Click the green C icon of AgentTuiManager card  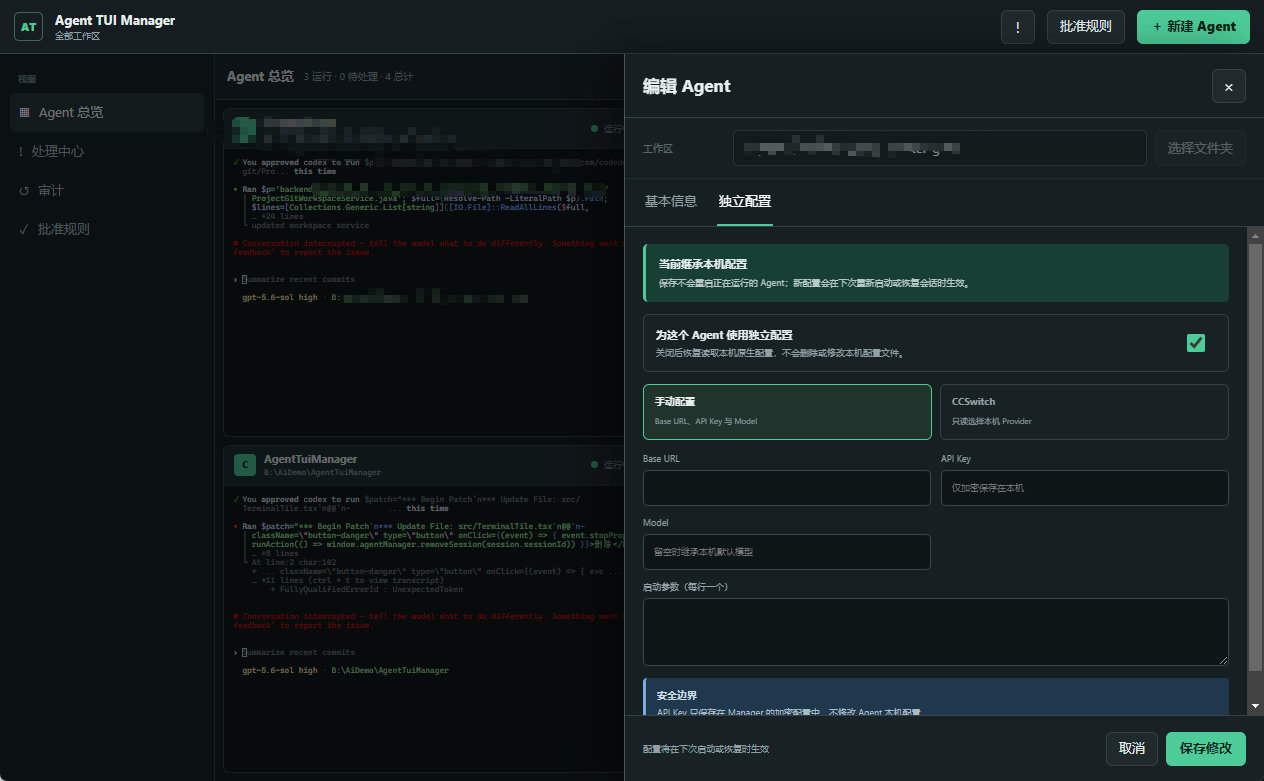[245, 465]
